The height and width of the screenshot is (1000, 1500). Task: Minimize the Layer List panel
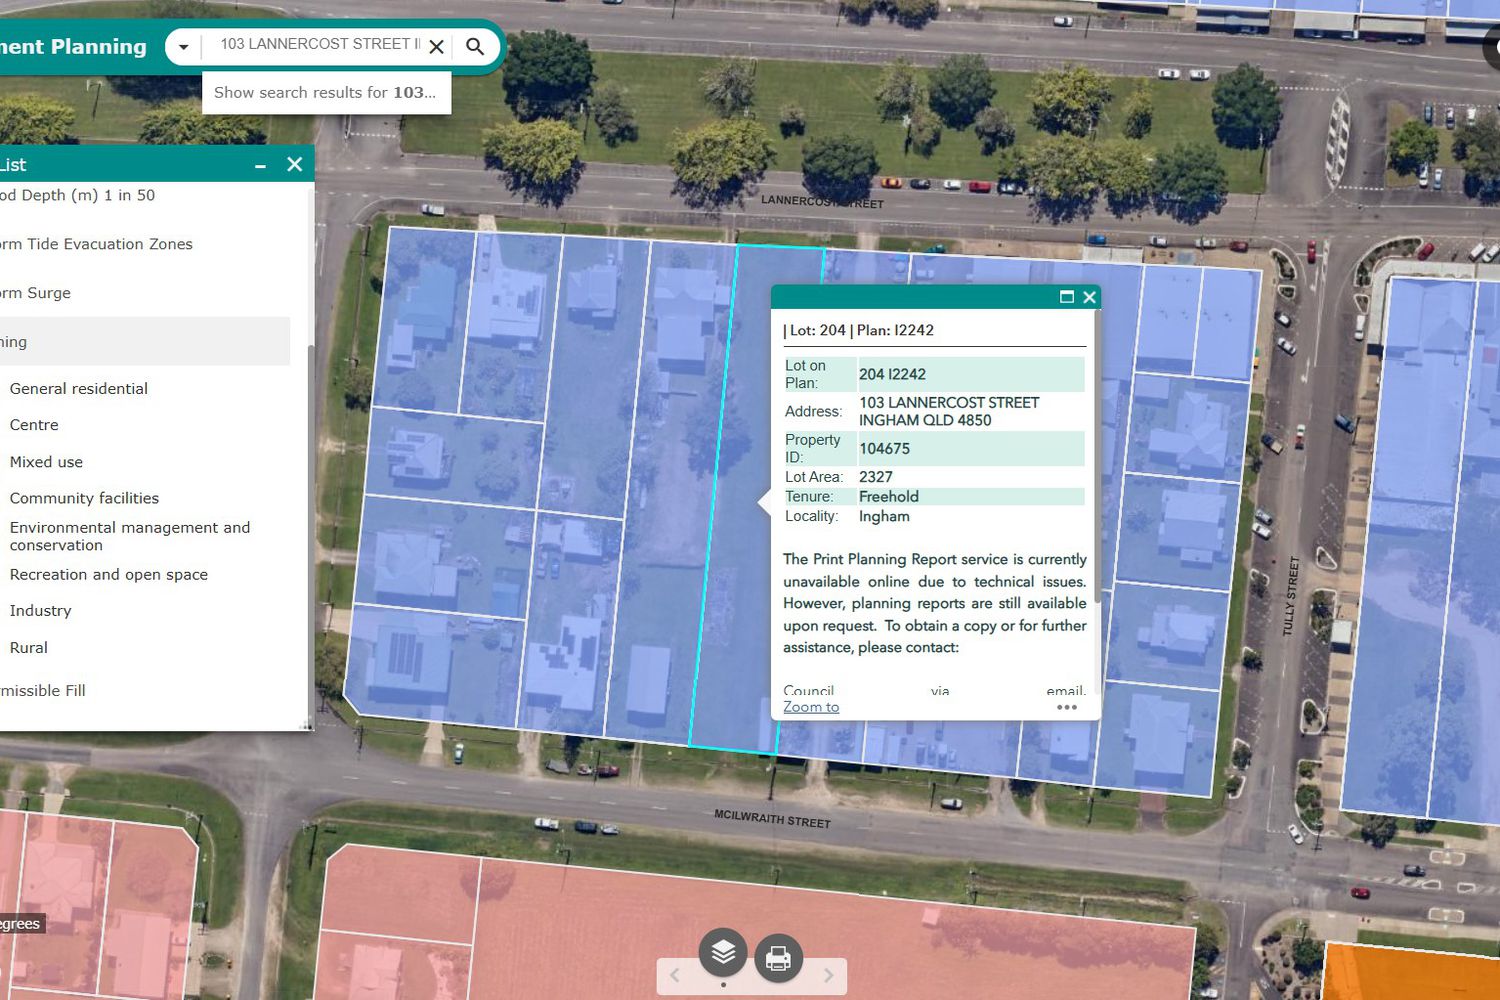(x=260, y=165)
